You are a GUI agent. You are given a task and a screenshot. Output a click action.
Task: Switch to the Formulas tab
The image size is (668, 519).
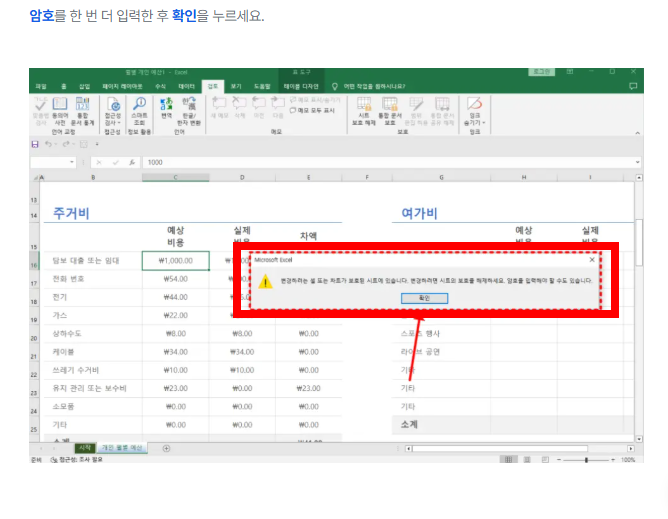160,86
